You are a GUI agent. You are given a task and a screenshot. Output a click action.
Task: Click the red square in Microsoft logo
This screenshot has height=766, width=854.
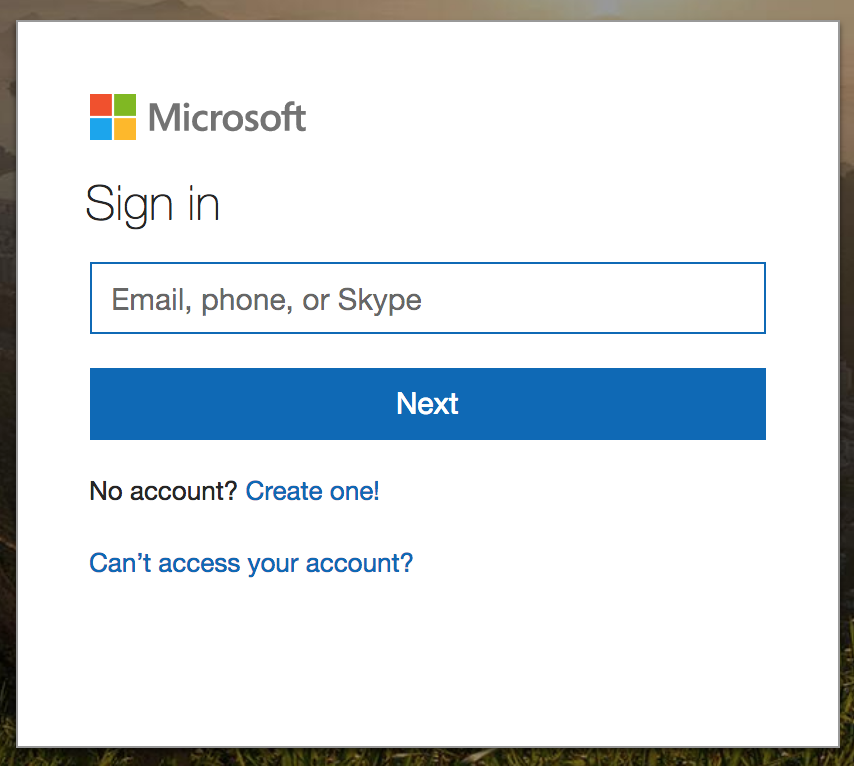click(101, 105)
